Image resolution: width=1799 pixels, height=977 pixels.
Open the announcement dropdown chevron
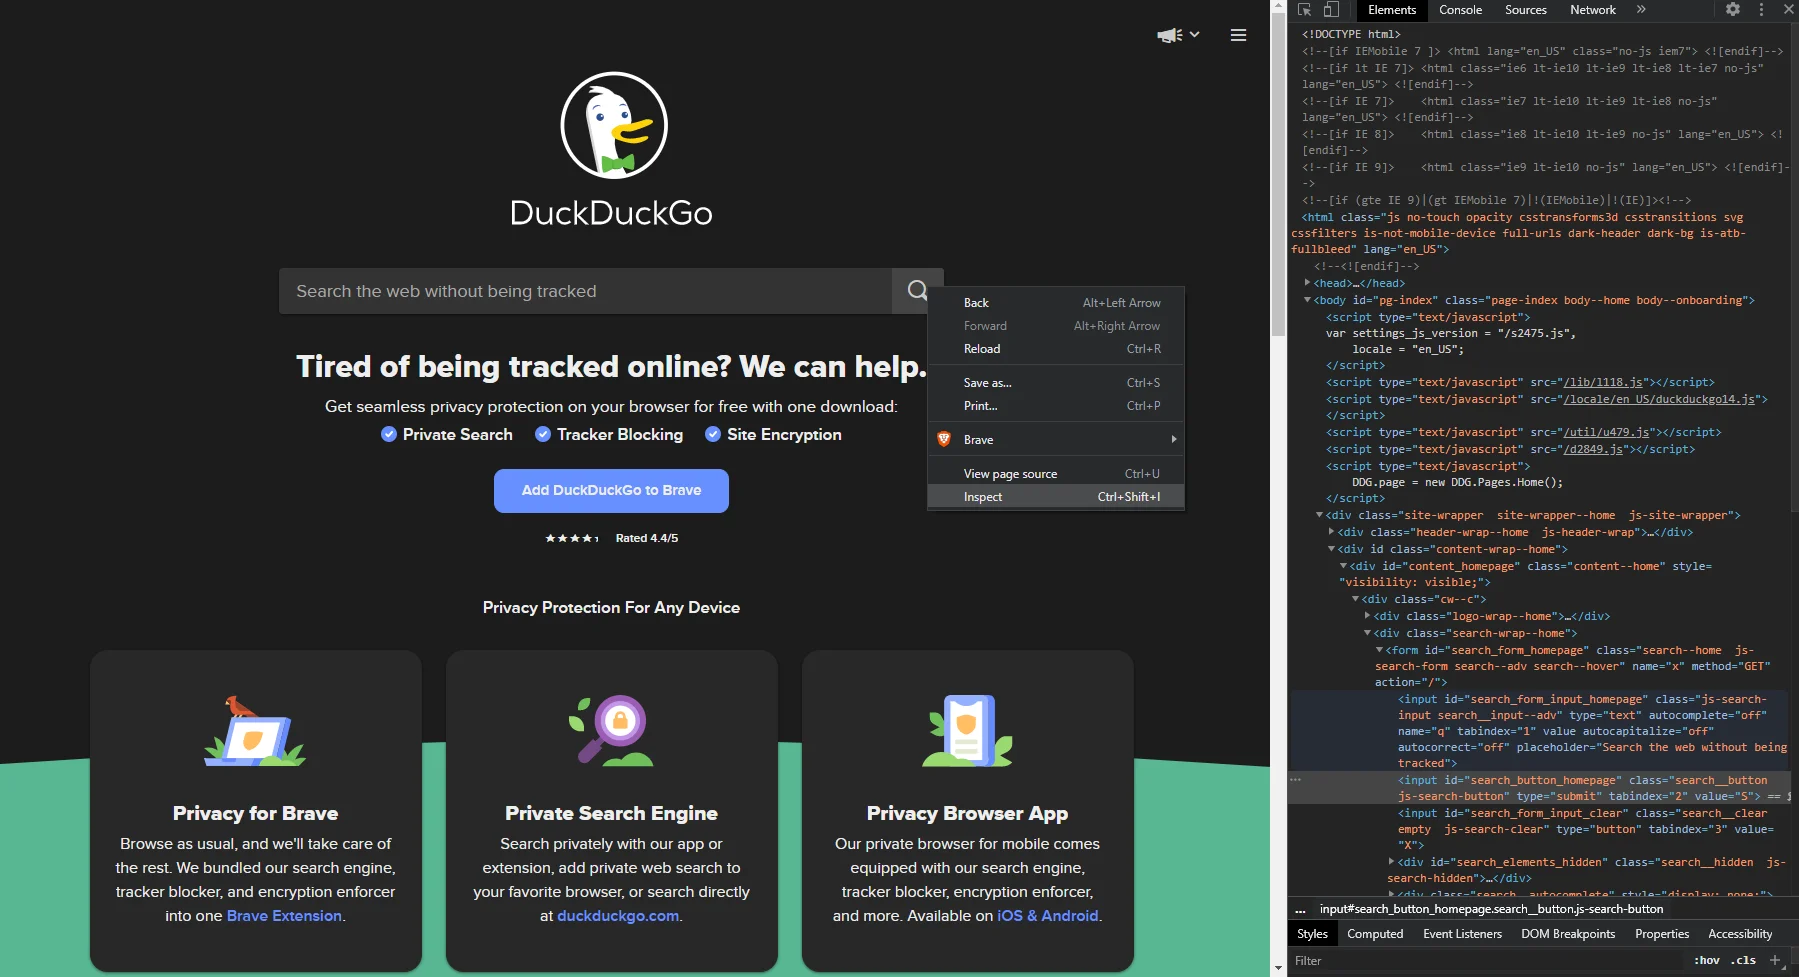click(x=1196, y=36)
